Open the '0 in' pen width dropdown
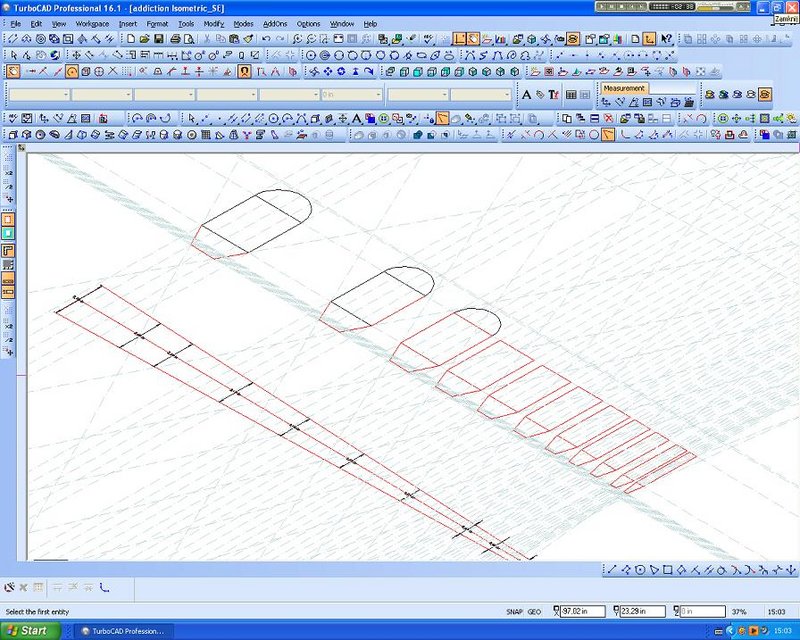 pyautogui.click(x=351, y=94)
